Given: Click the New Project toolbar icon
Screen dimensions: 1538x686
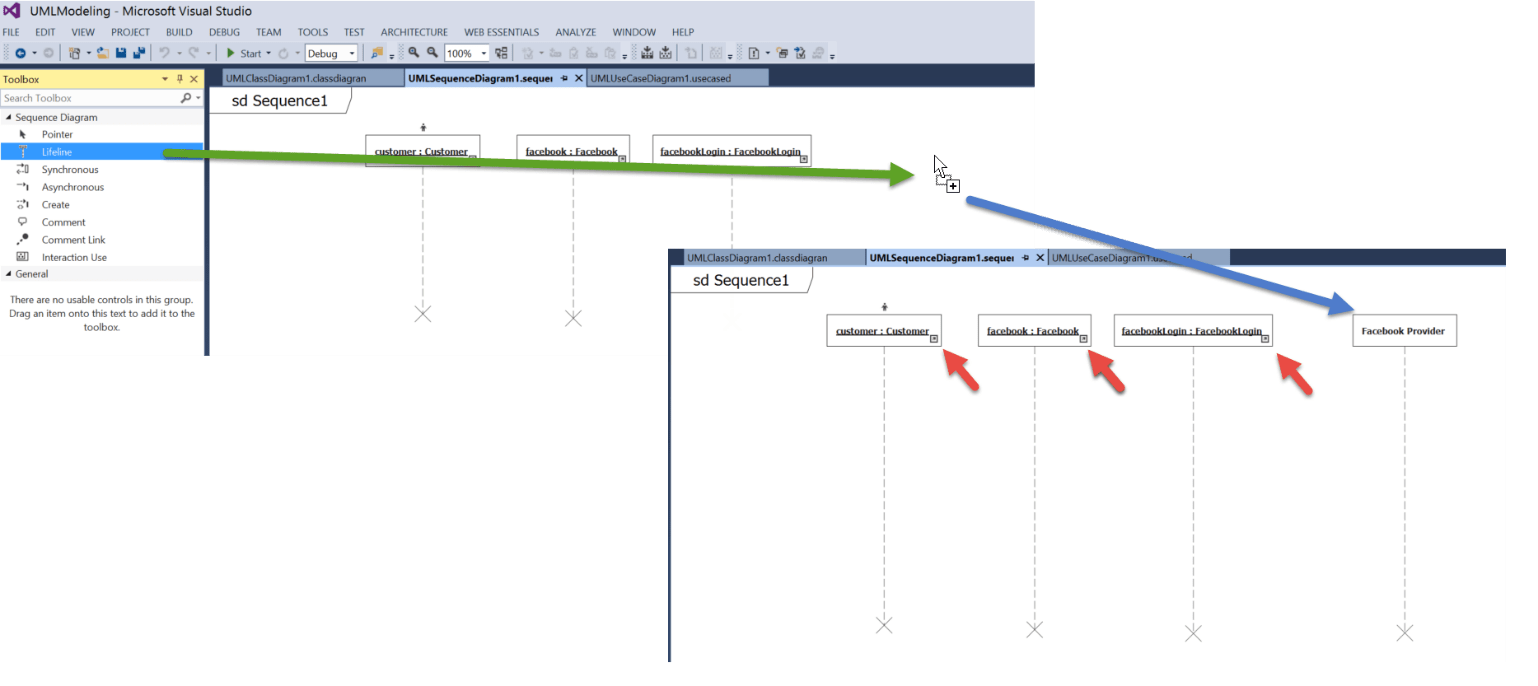Looking at the screenshot, I should 75,53.
